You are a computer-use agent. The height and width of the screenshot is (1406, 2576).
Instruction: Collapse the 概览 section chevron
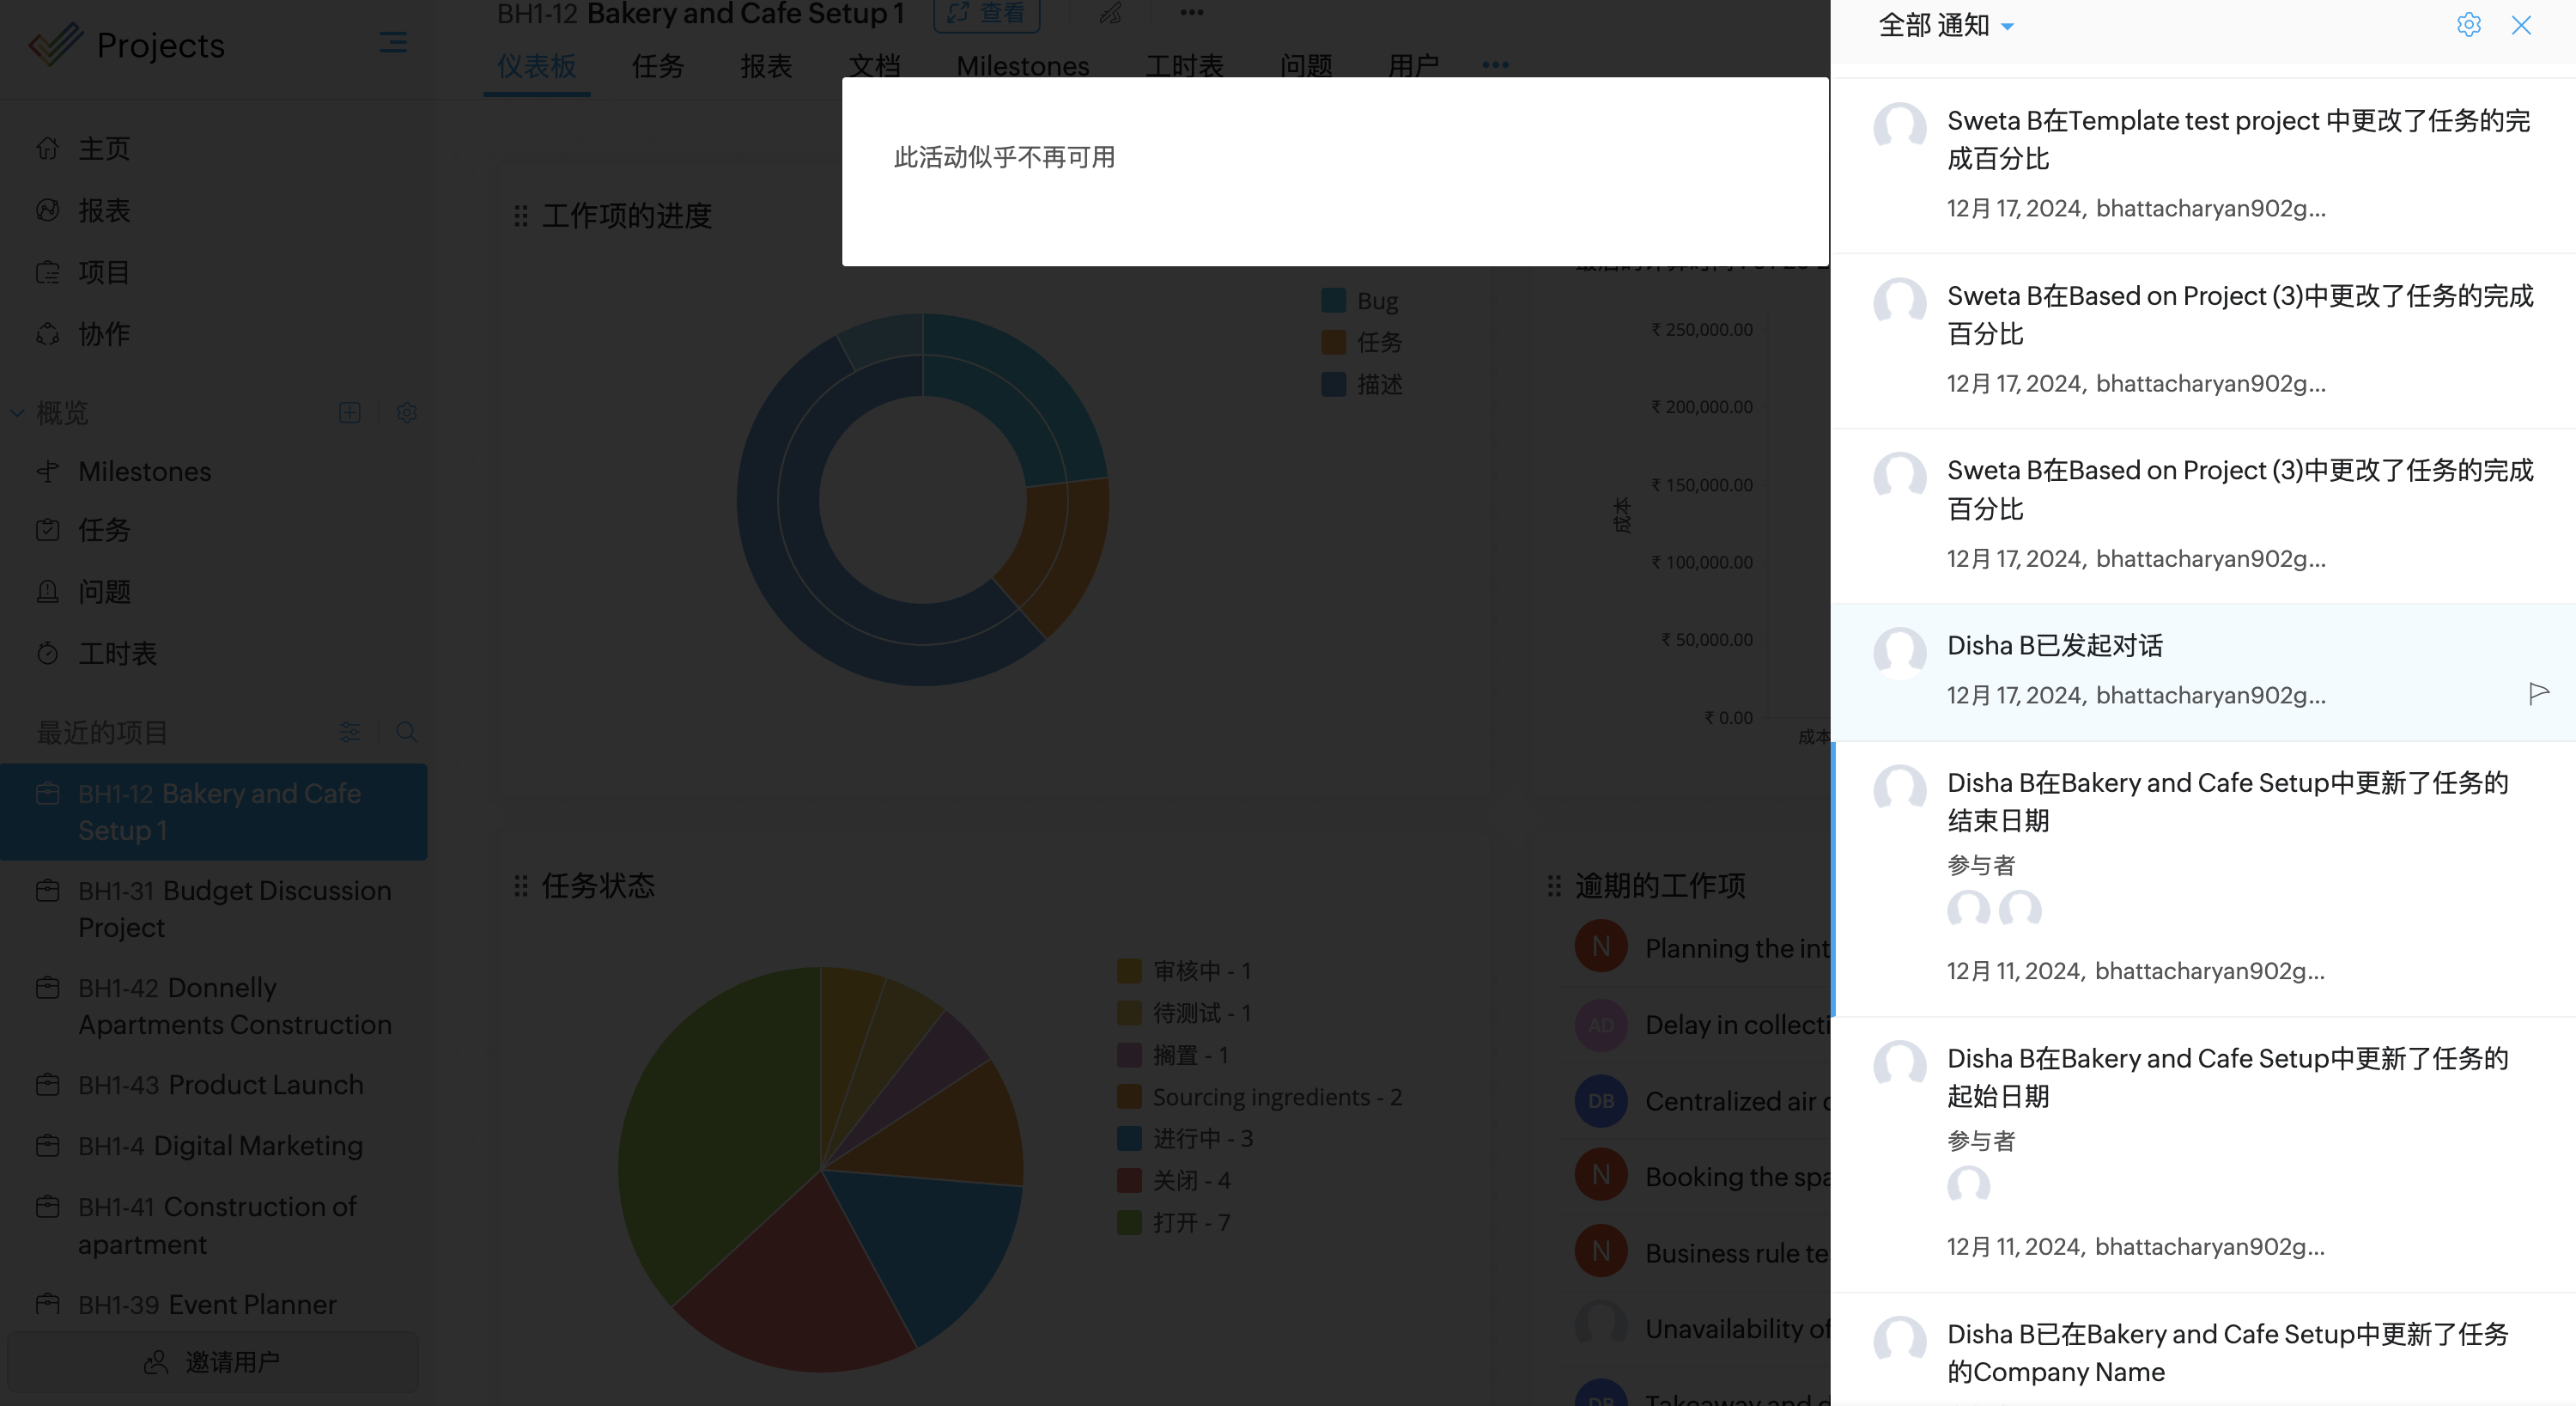(17, 412)
